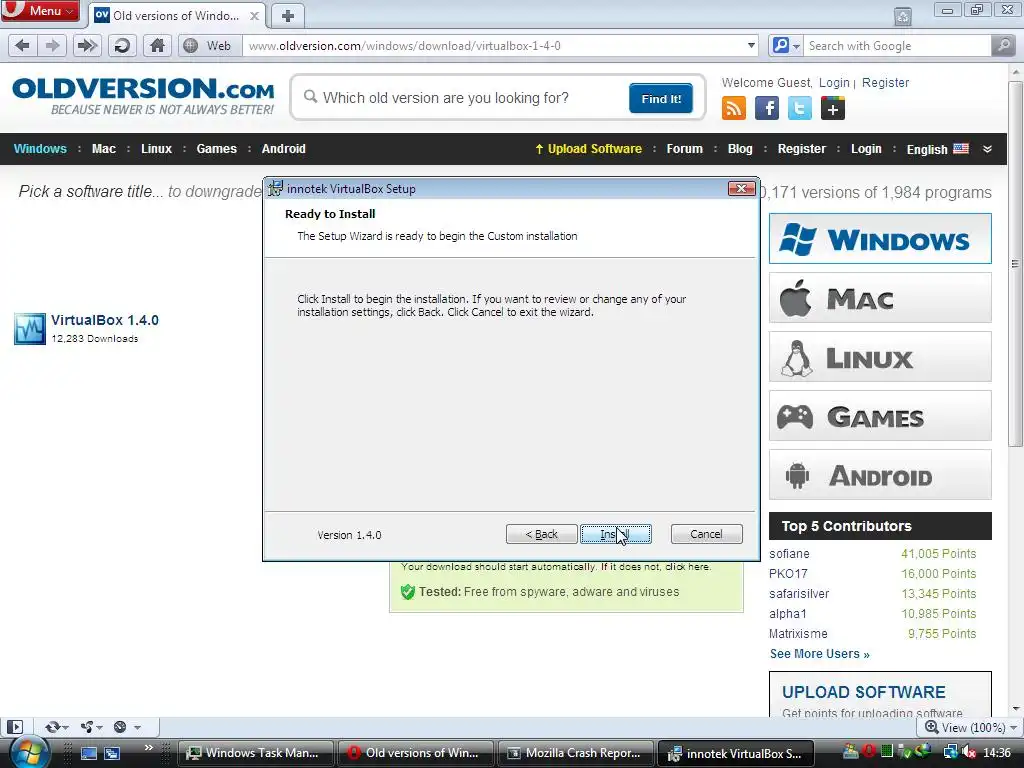The height and width of the screenshot is (768, 1024).
Task: Select Mac in the navigation bar
Action: point(104,149)
